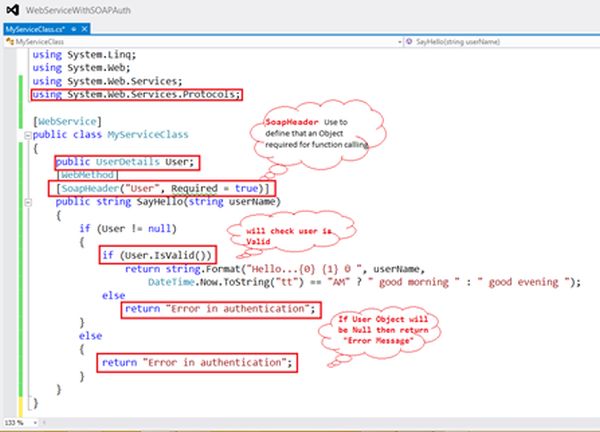Click the Visual Studio logo icon
This screenshot has height=432, width=600.
pyautogui.click(x=13, y=10)
